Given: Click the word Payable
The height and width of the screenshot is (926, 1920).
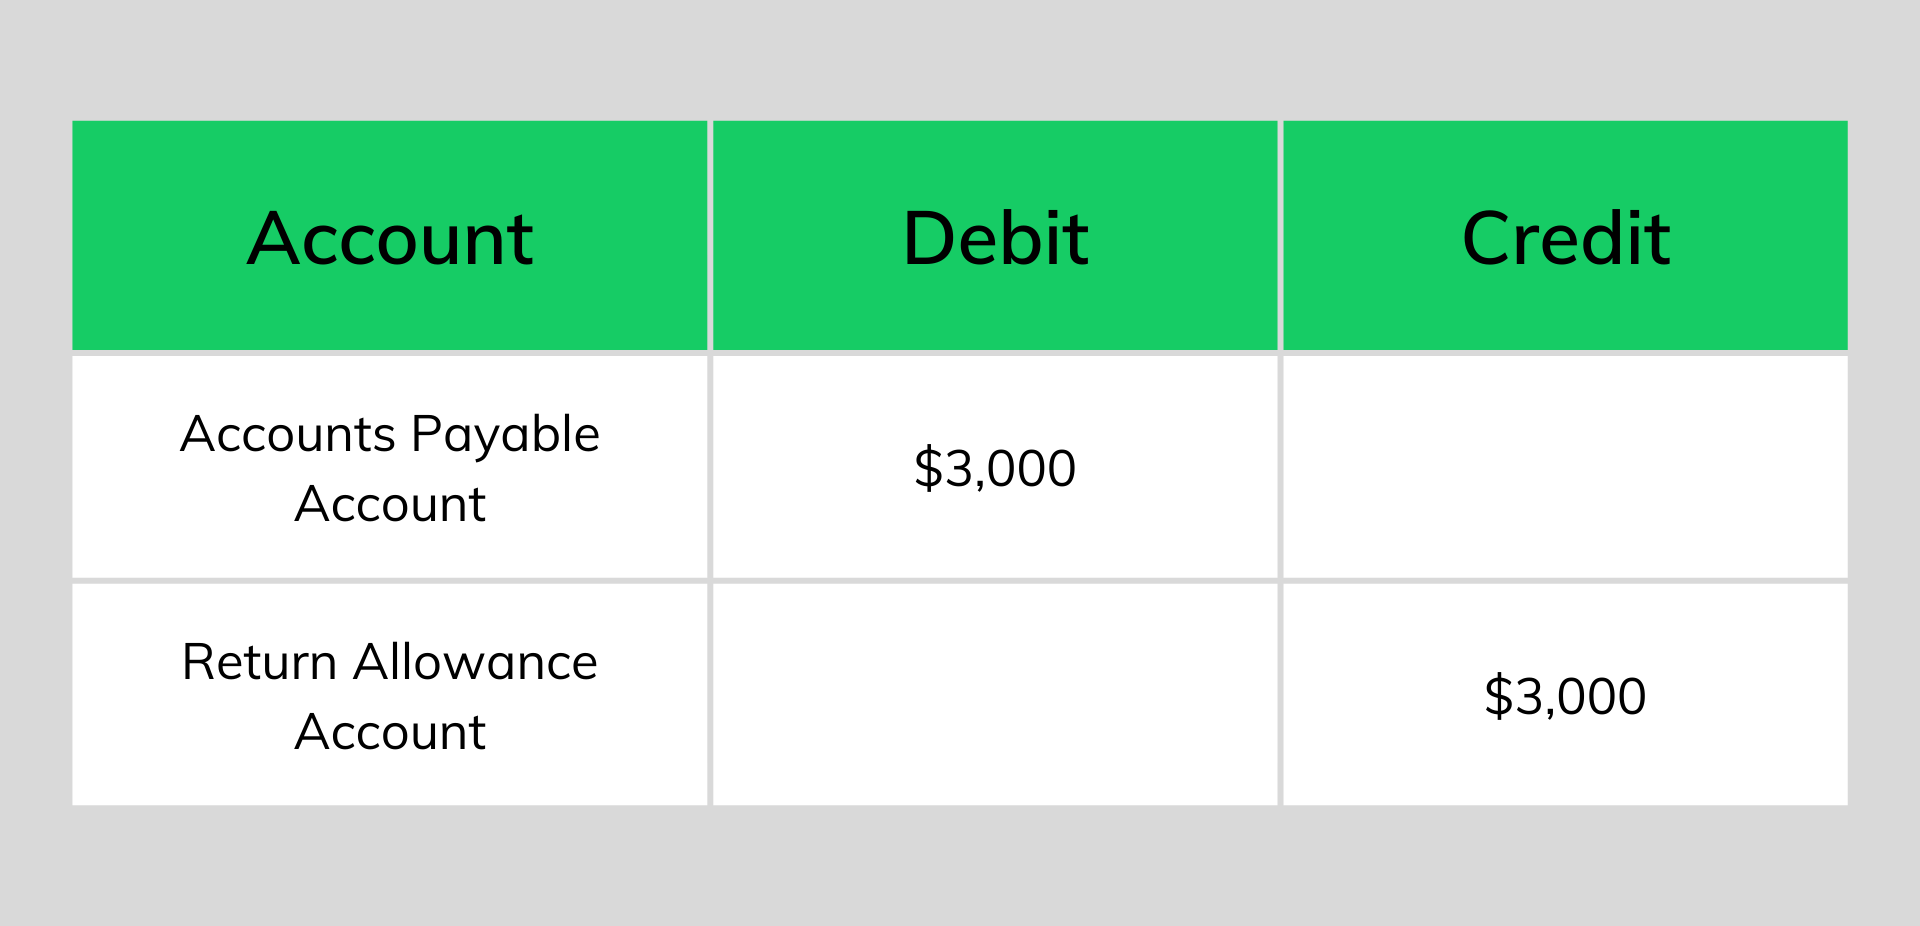Looking at the screenshot, I should (x=505, y=436).
